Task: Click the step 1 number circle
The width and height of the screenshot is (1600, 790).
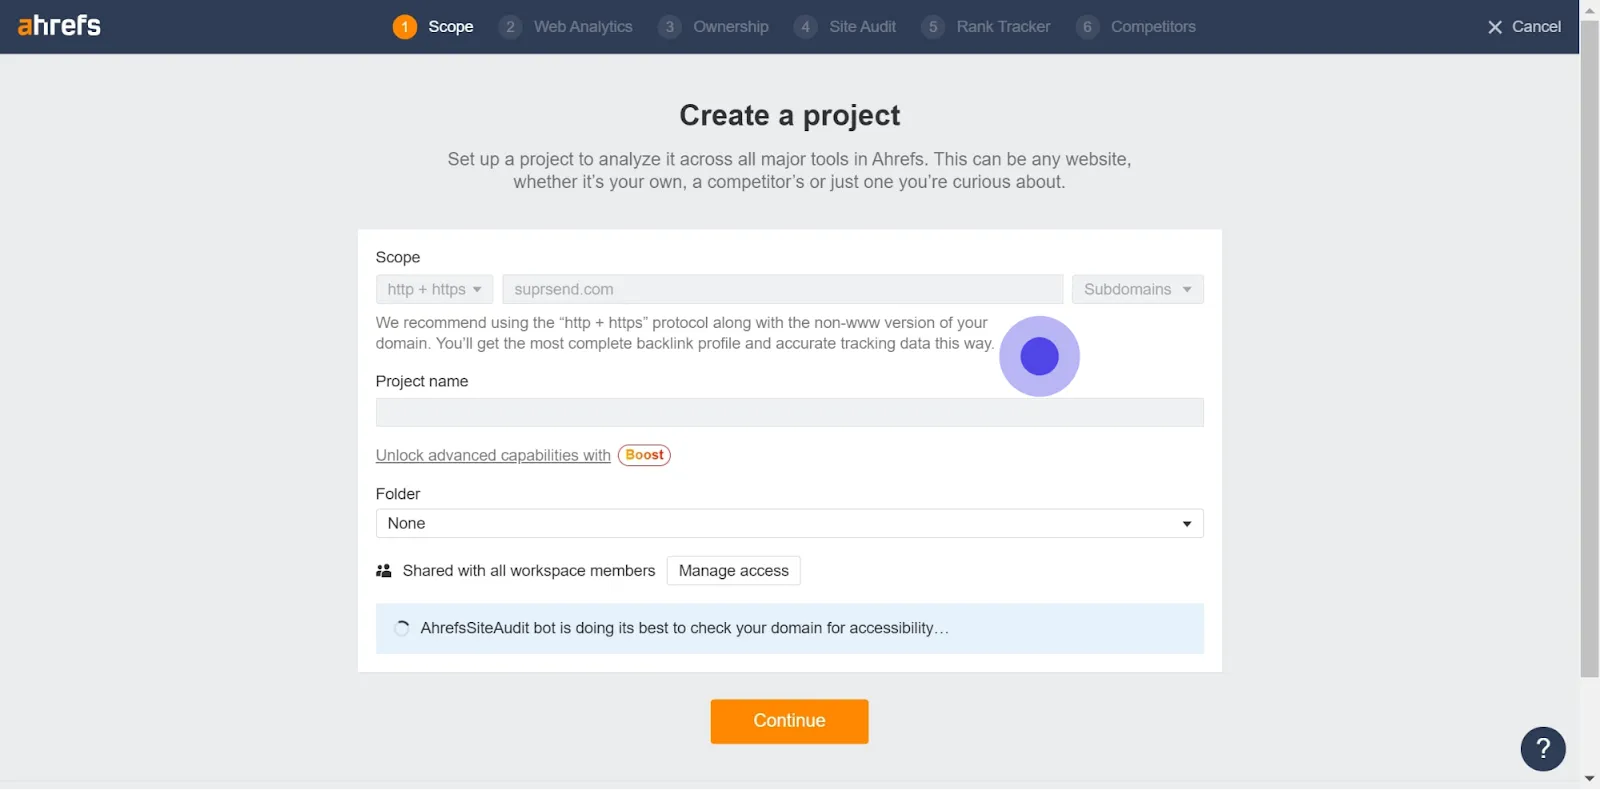Action: (x=404, y=27)
